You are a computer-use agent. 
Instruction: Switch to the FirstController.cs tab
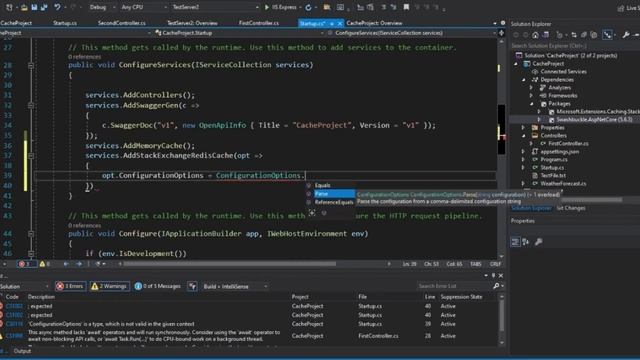(x=259, y=23)
